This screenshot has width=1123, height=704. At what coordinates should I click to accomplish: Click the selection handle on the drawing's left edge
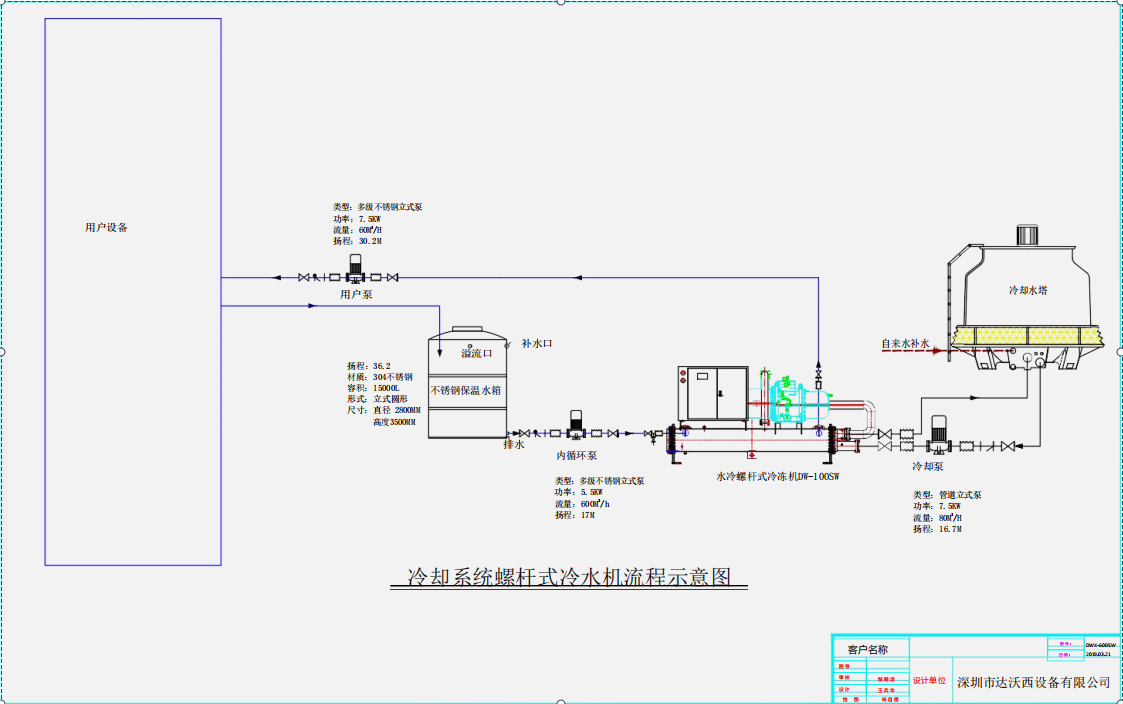click(x=2, y=352)
